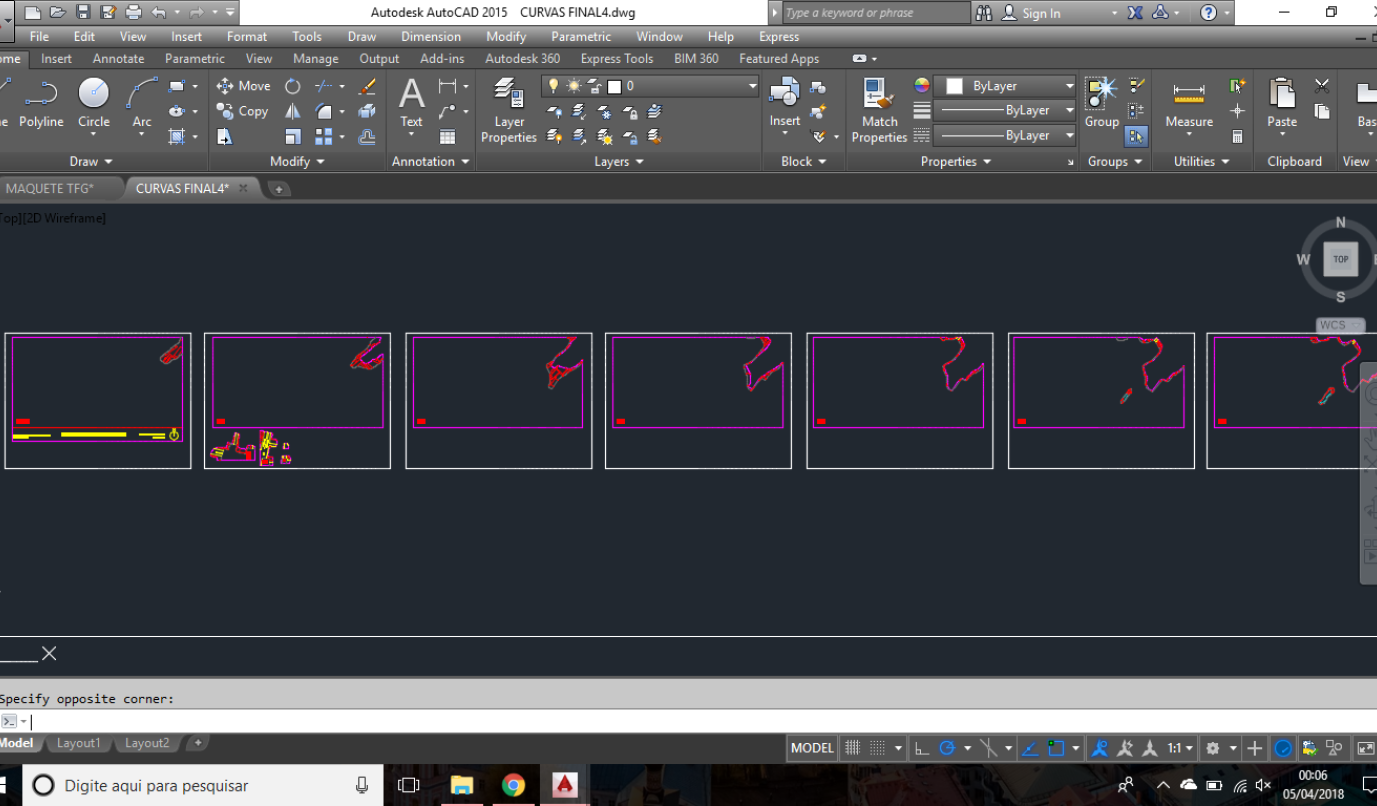1377x806 pixels.
Task: Expand the Layers panel dropdown
Action: pyautogui.click(x=619, y=161)
